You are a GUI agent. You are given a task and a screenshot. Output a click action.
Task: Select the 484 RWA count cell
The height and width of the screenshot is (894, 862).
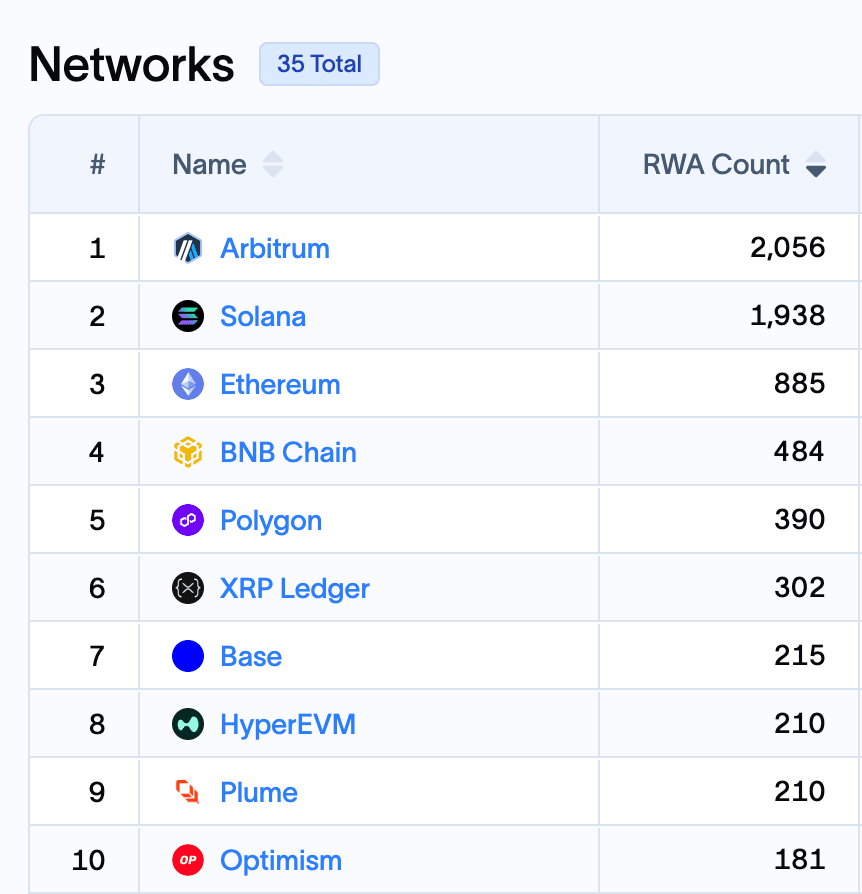coord(730,452)
